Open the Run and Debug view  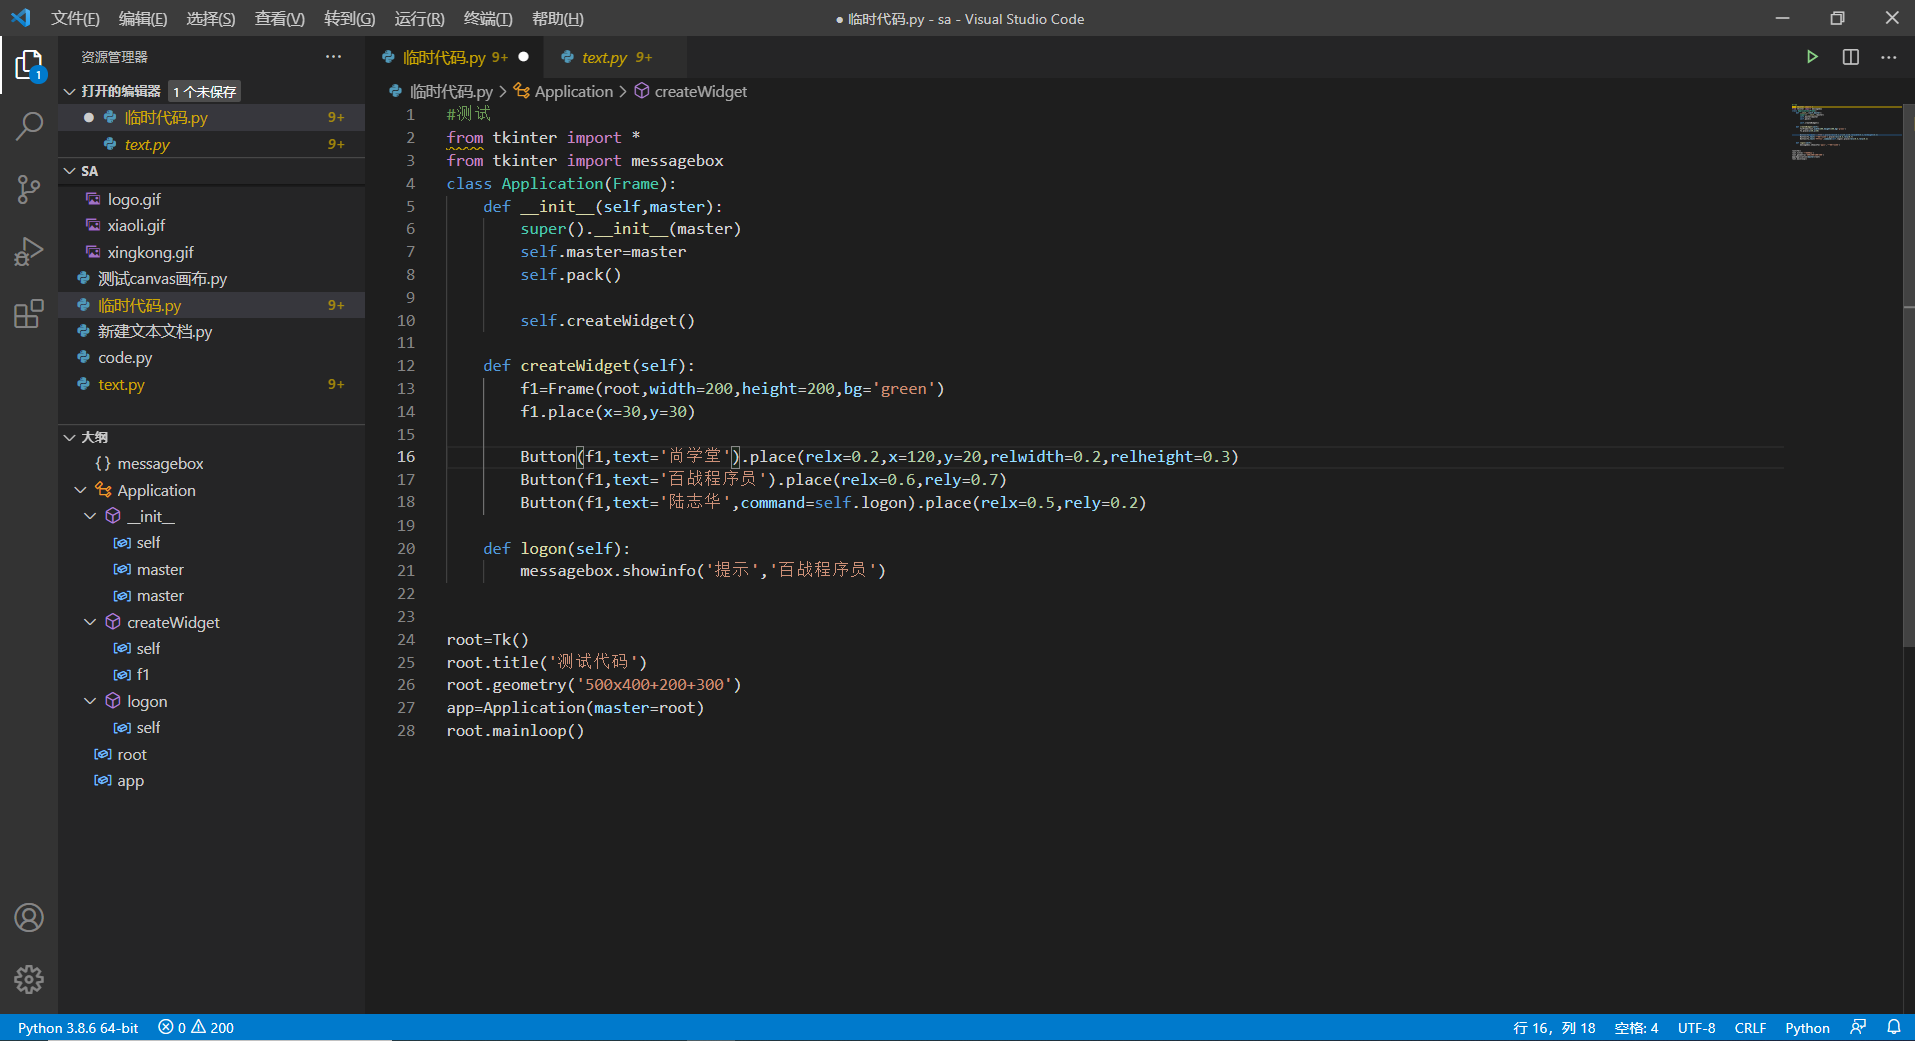pyautogui.click(x=29, y=251)
